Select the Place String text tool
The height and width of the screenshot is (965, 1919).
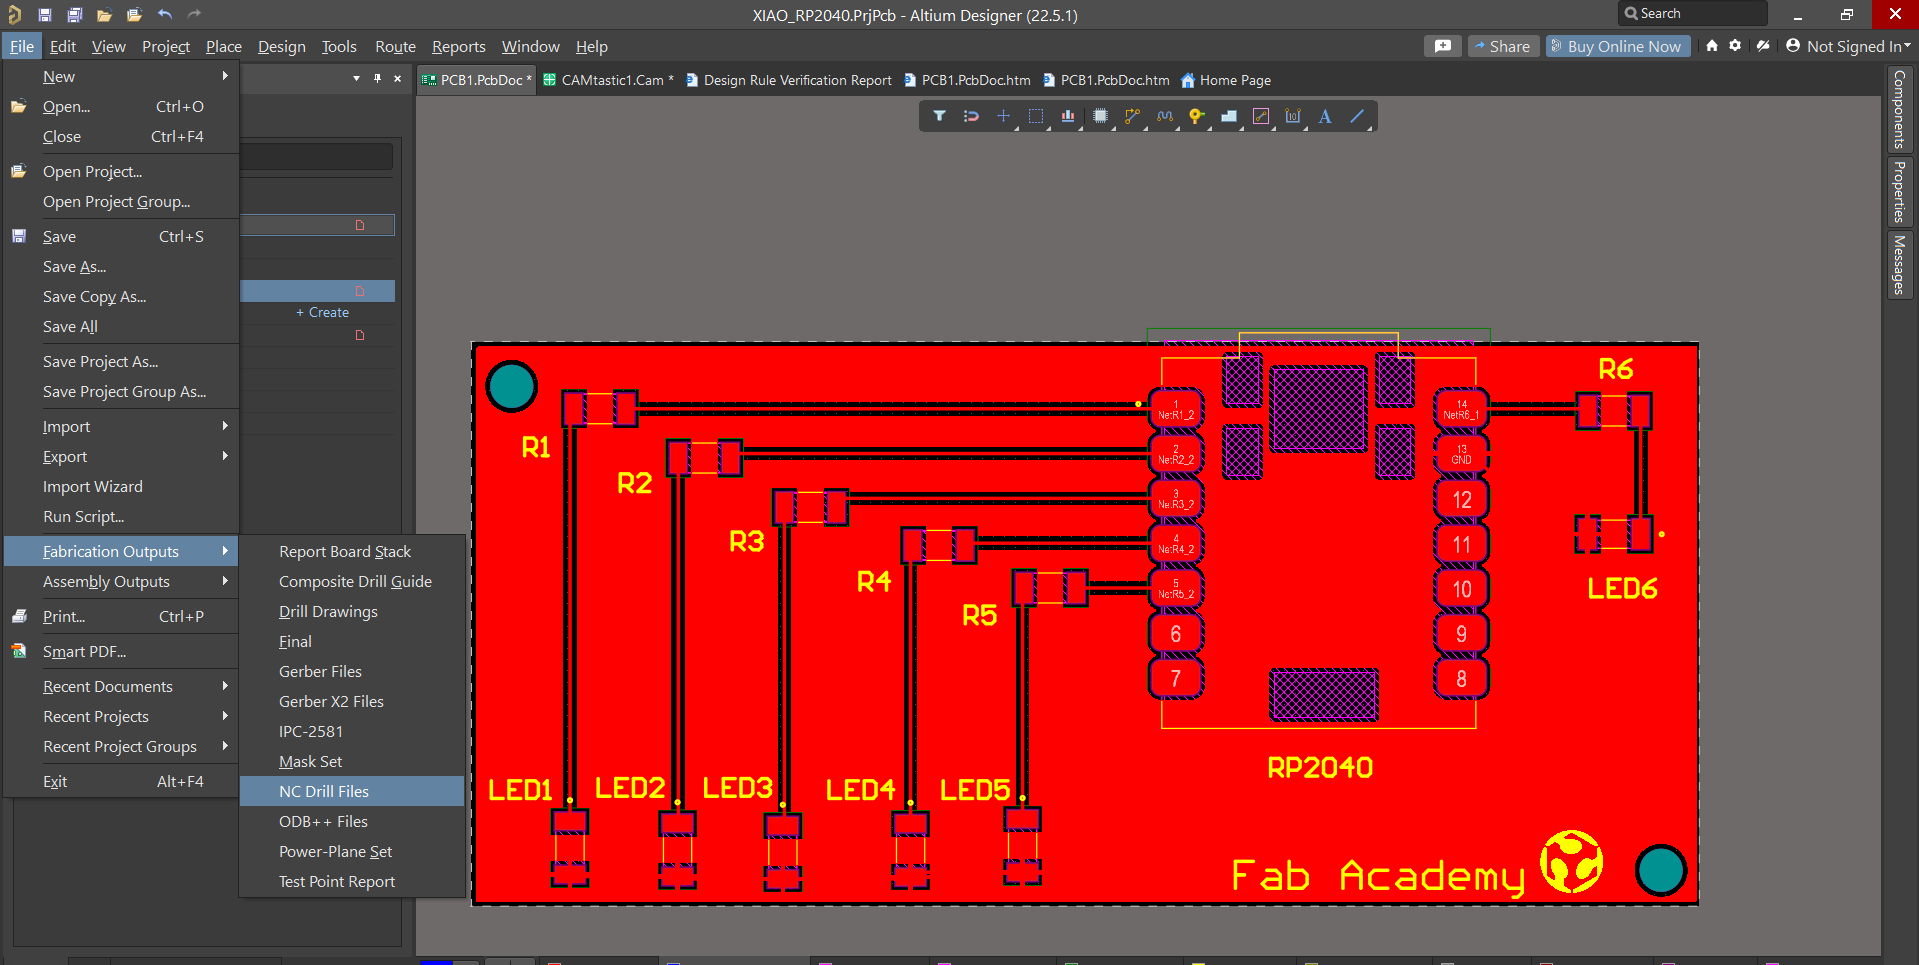tap(1325, 117)
